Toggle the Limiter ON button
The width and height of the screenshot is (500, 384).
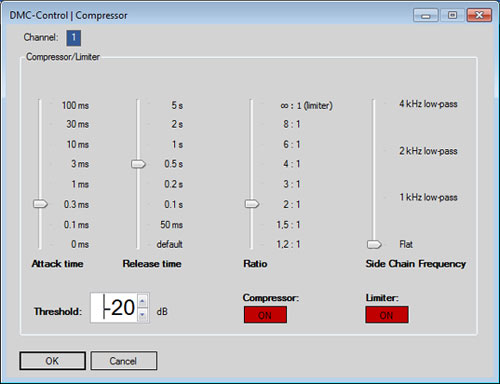(387, 315)
